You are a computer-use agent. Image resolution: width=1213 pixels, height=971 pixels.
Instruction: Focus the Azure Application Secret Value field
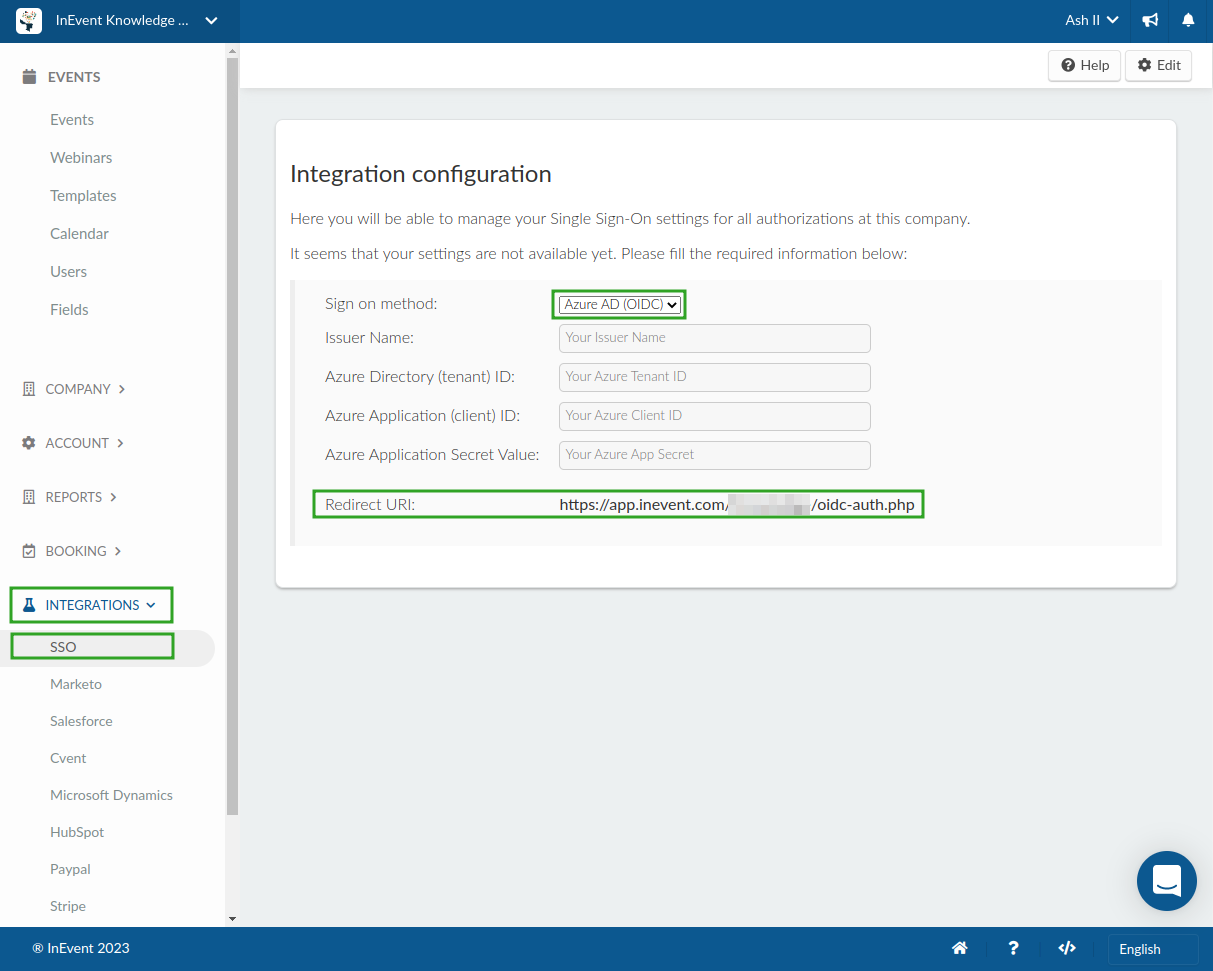click(715, 455)
